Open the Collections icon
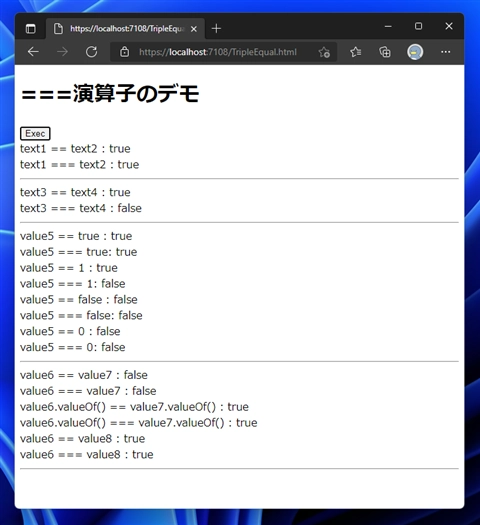 (x=385, y=52)
